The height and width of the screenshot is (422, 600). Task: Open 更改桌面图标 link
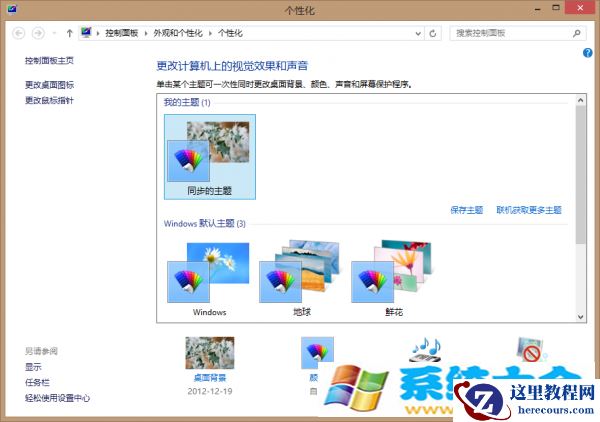coord(49,85)
